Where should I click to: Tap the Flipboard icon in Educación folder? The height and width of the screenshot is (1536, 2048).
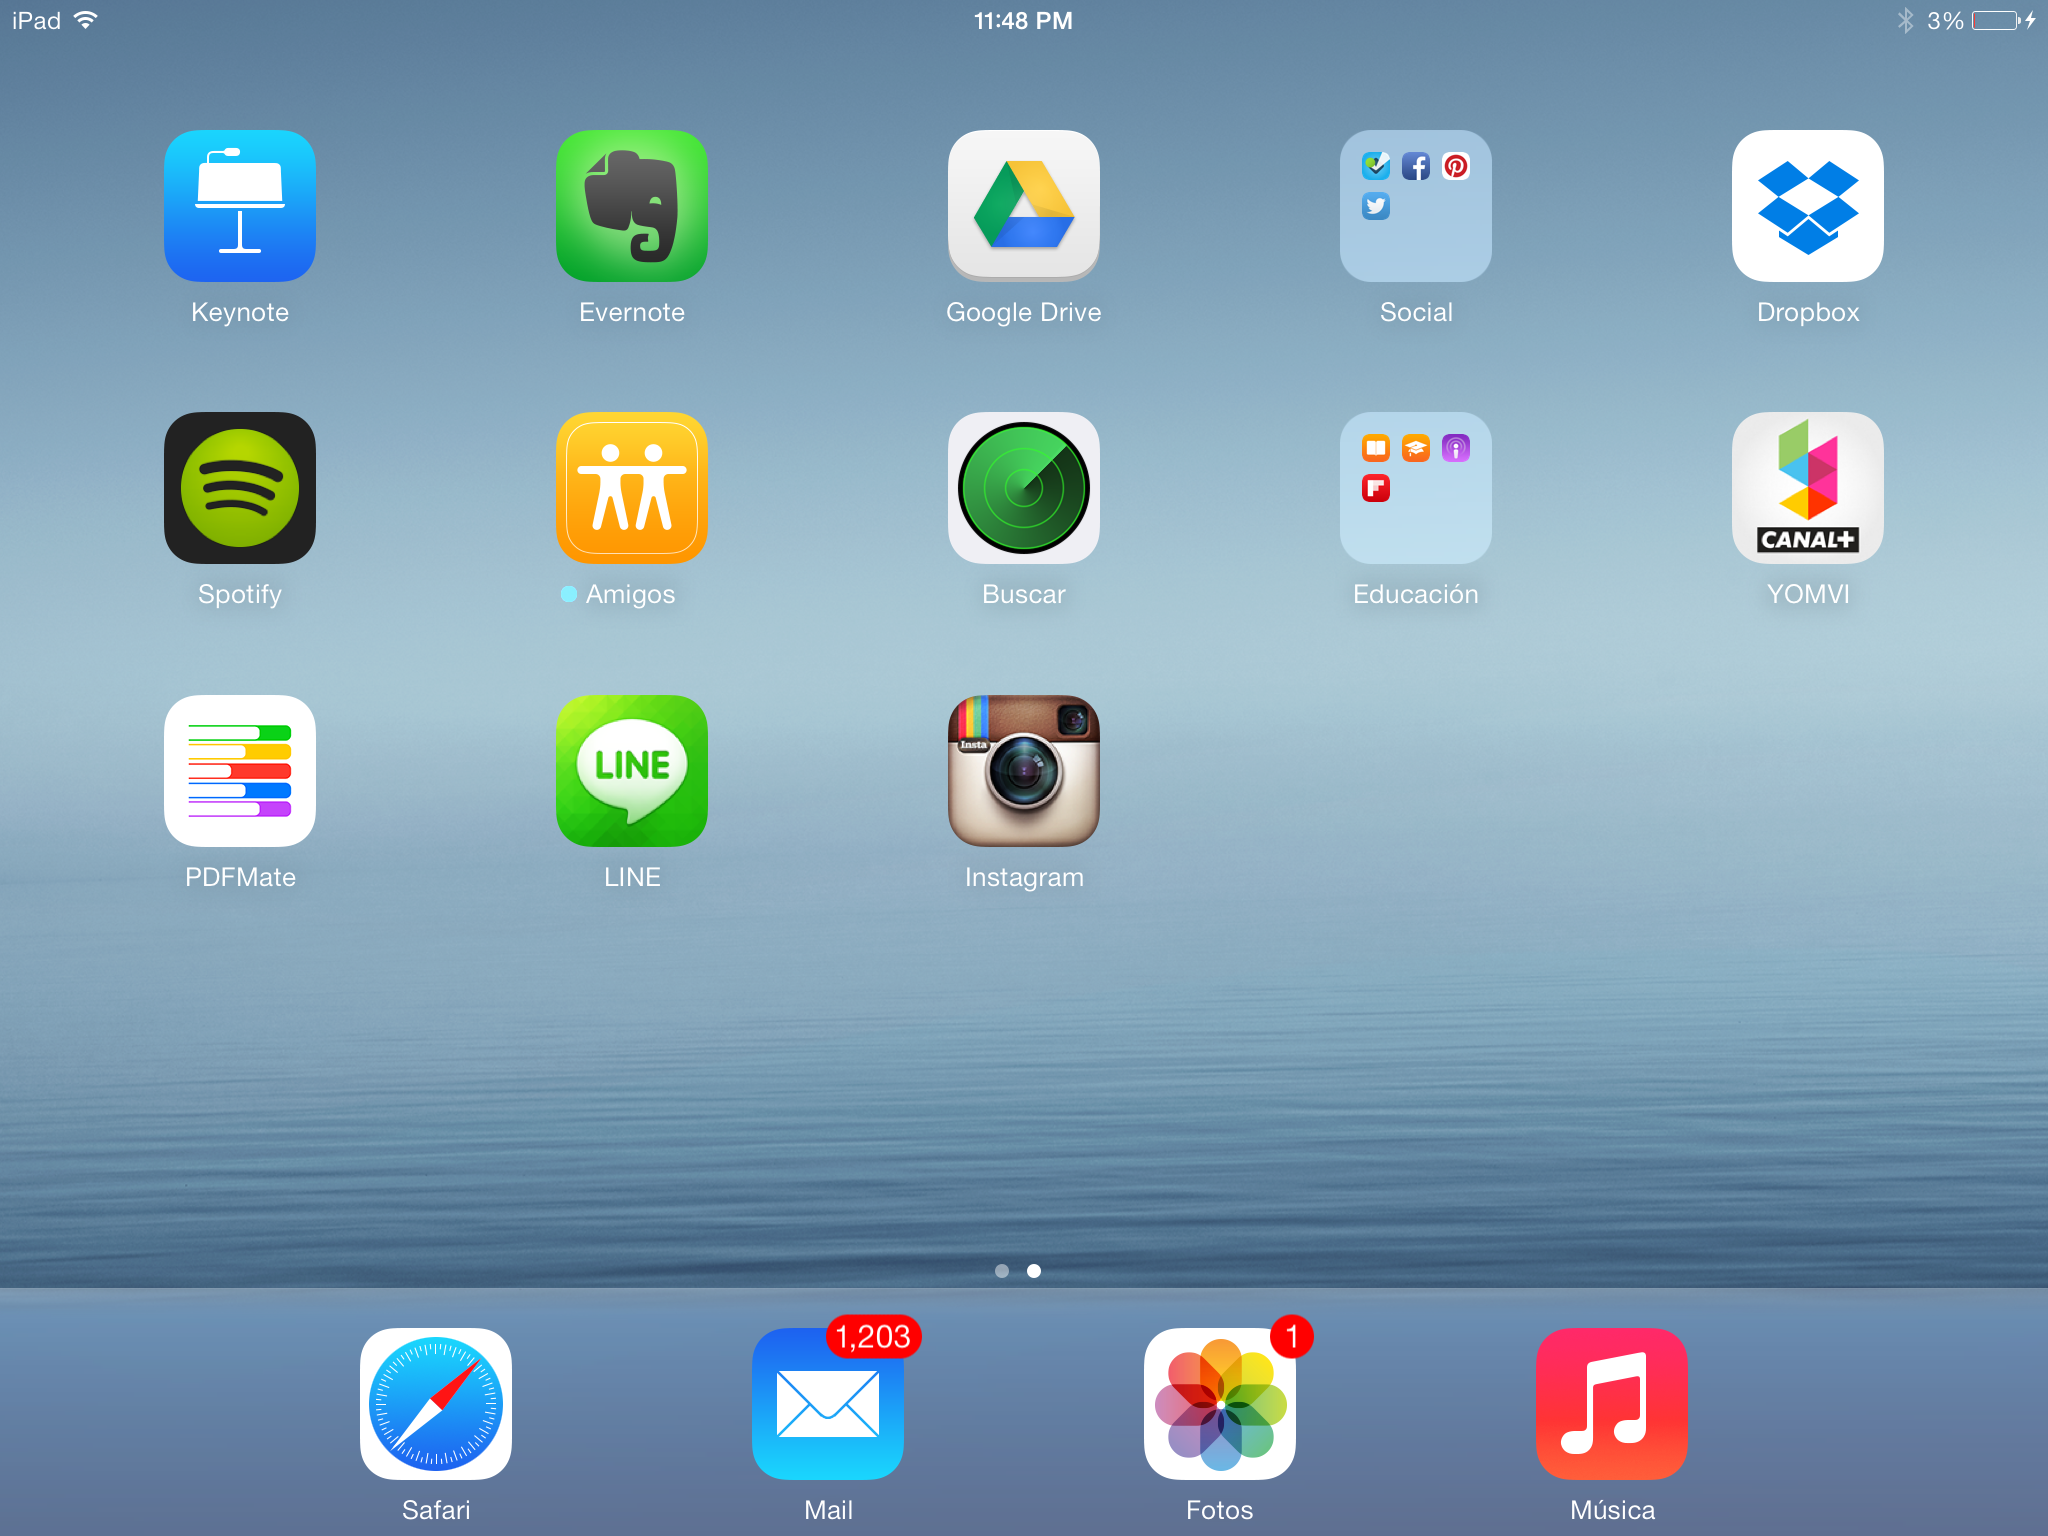(1376, 488)
